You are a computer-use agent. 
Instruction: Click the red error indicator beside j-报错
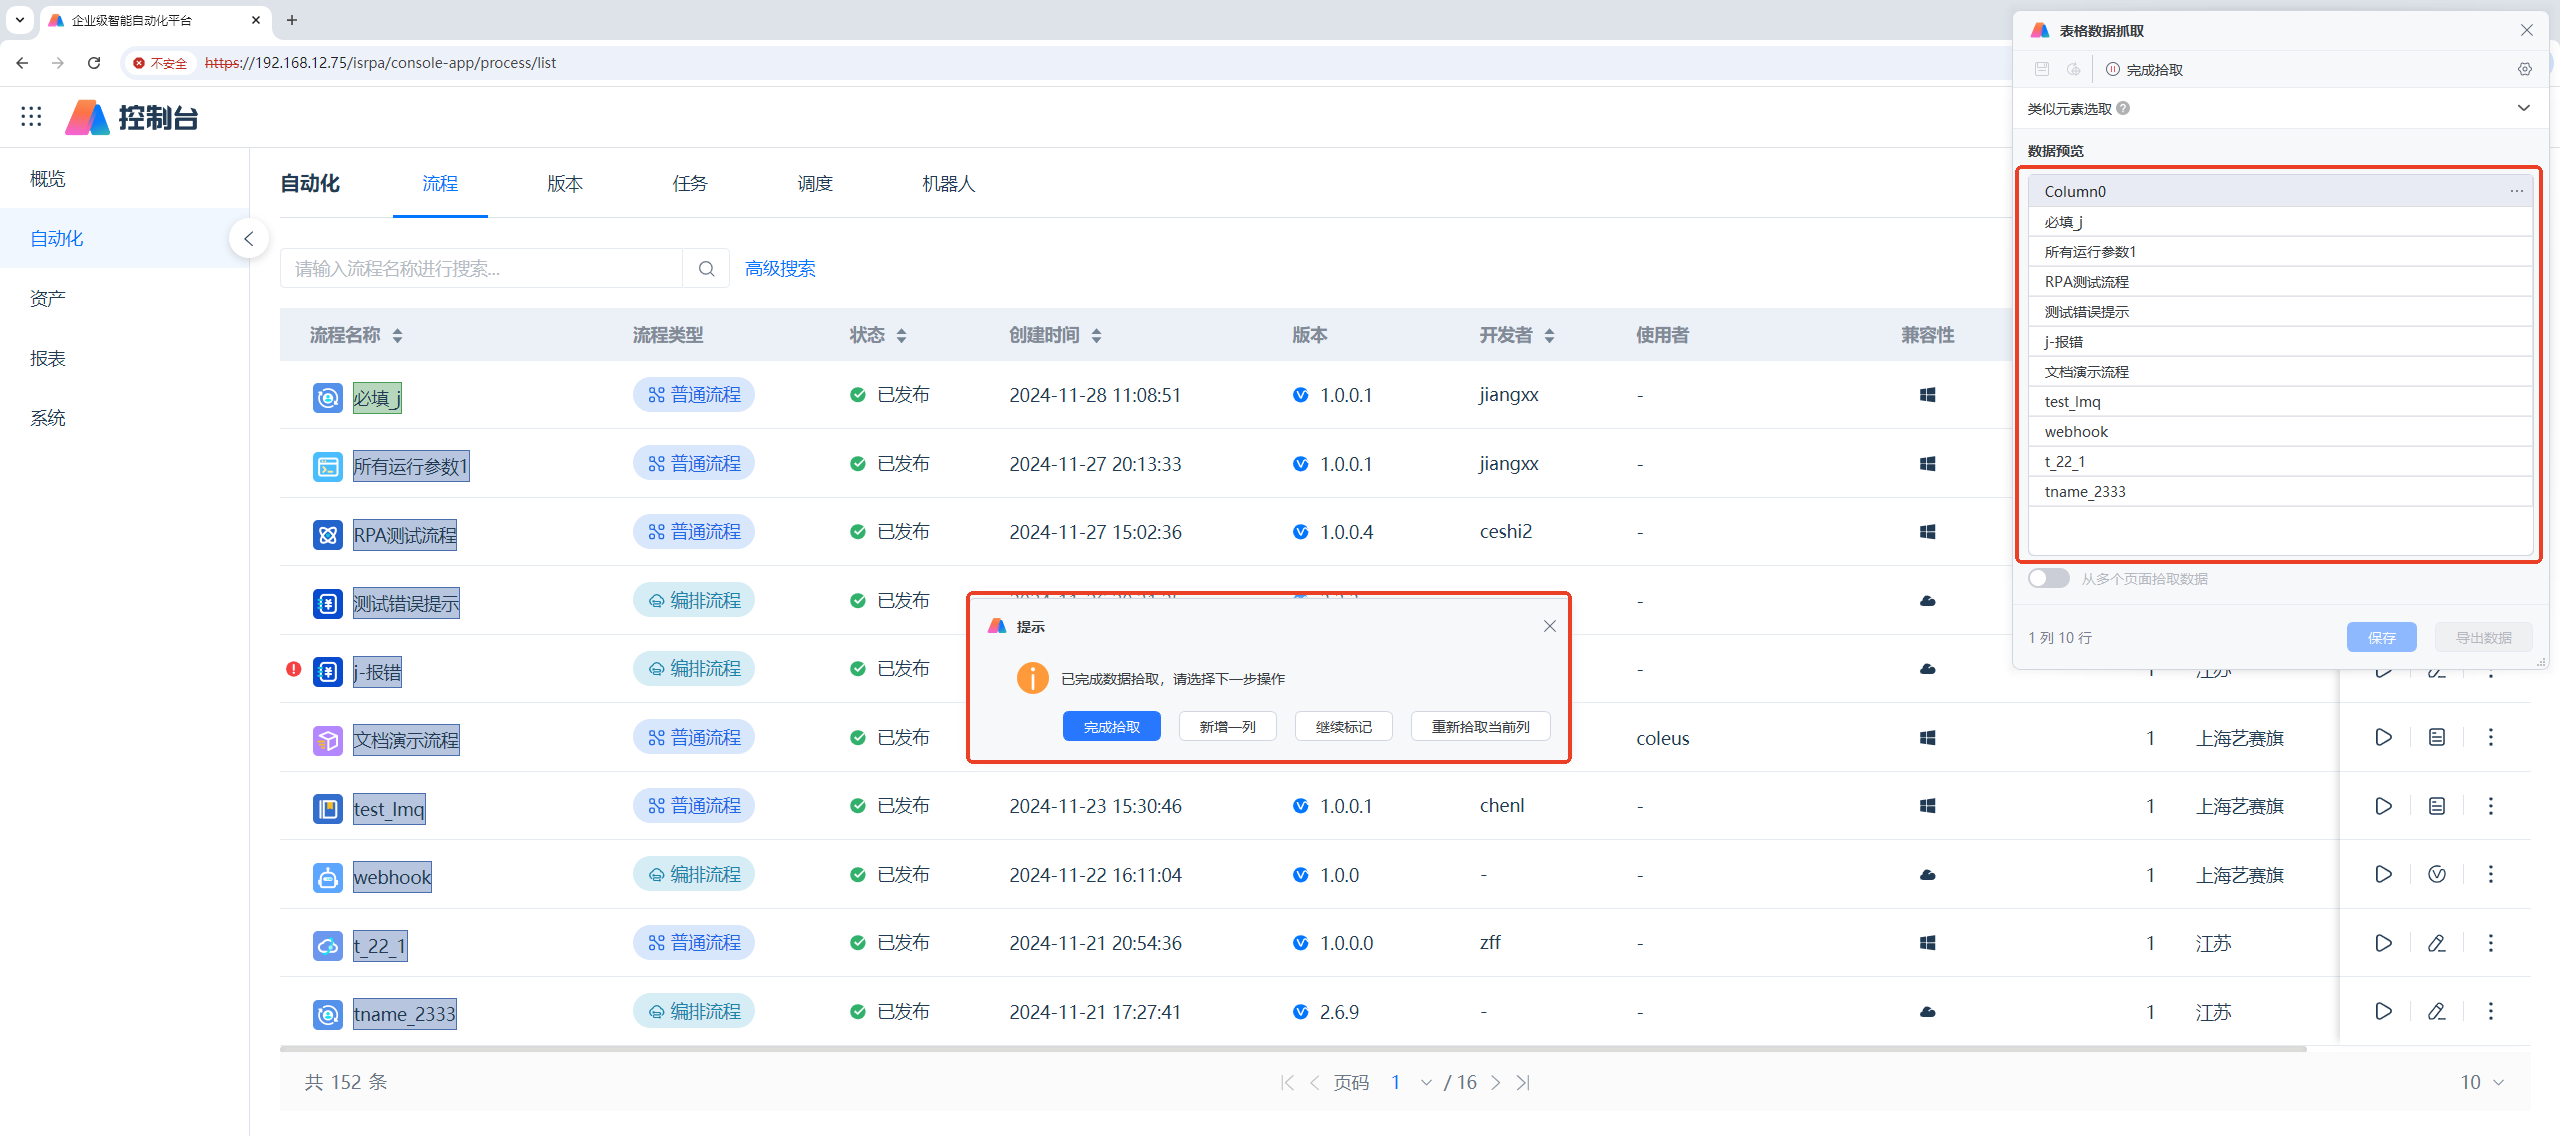(x=293, y=669)
